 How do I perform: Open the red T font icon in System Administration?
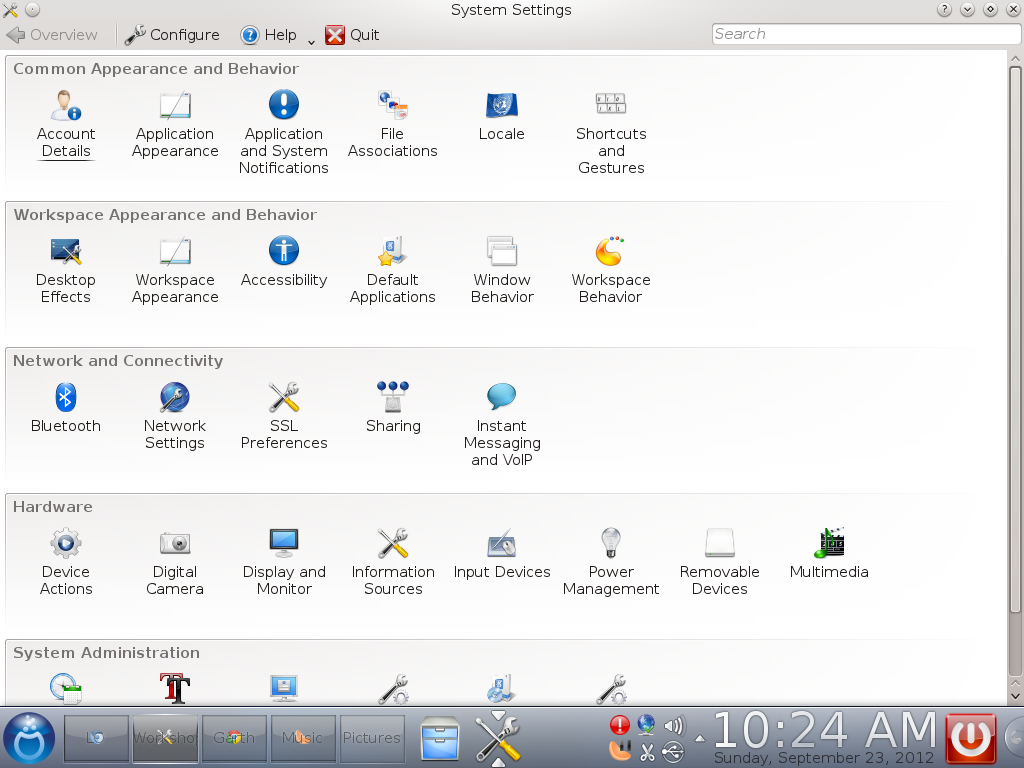tap(175, 688)
